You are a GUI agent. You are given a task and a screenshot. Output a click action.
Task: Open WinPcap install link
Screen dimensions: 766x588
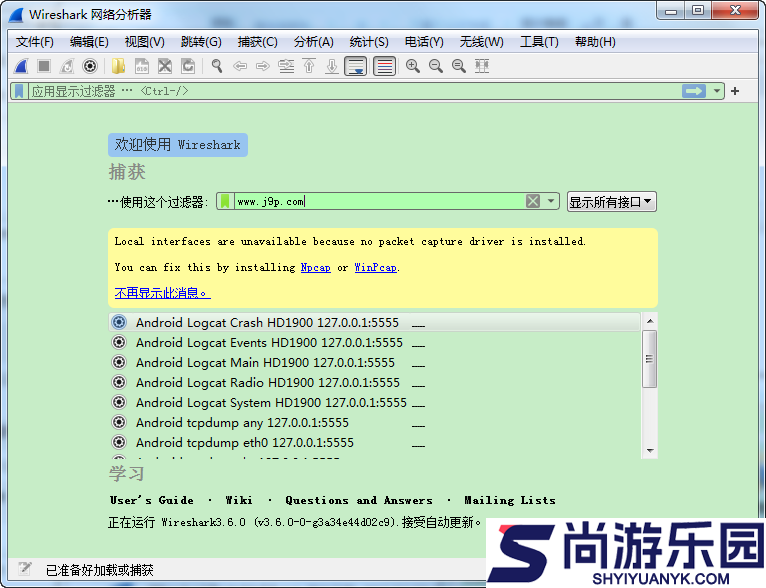click(x=375, y=268)
